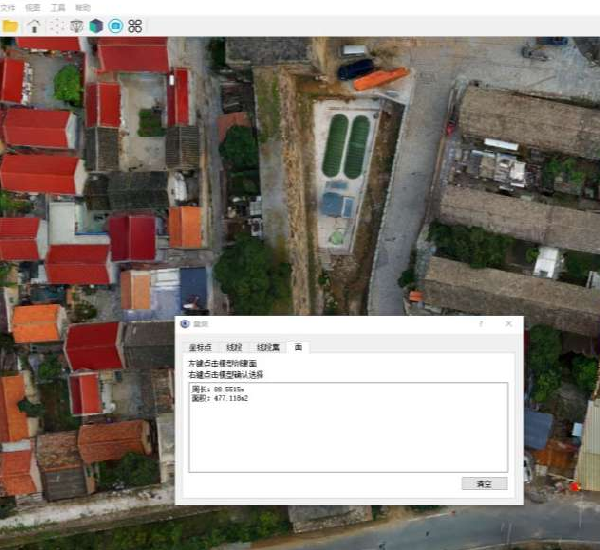This screenshot has height=550, width=600.
Task: Click the green oval tanks in aerial view
Action: pos(346,145)
